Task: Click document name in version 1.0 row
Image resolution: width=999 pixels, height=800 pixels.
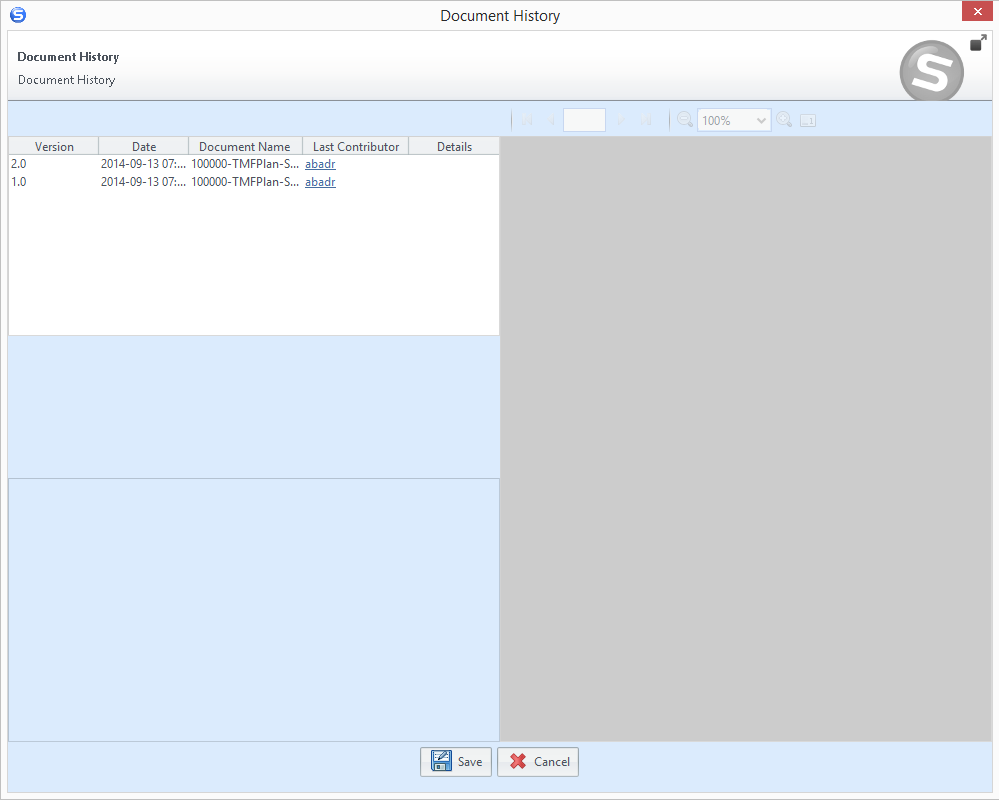Action: 245,182
